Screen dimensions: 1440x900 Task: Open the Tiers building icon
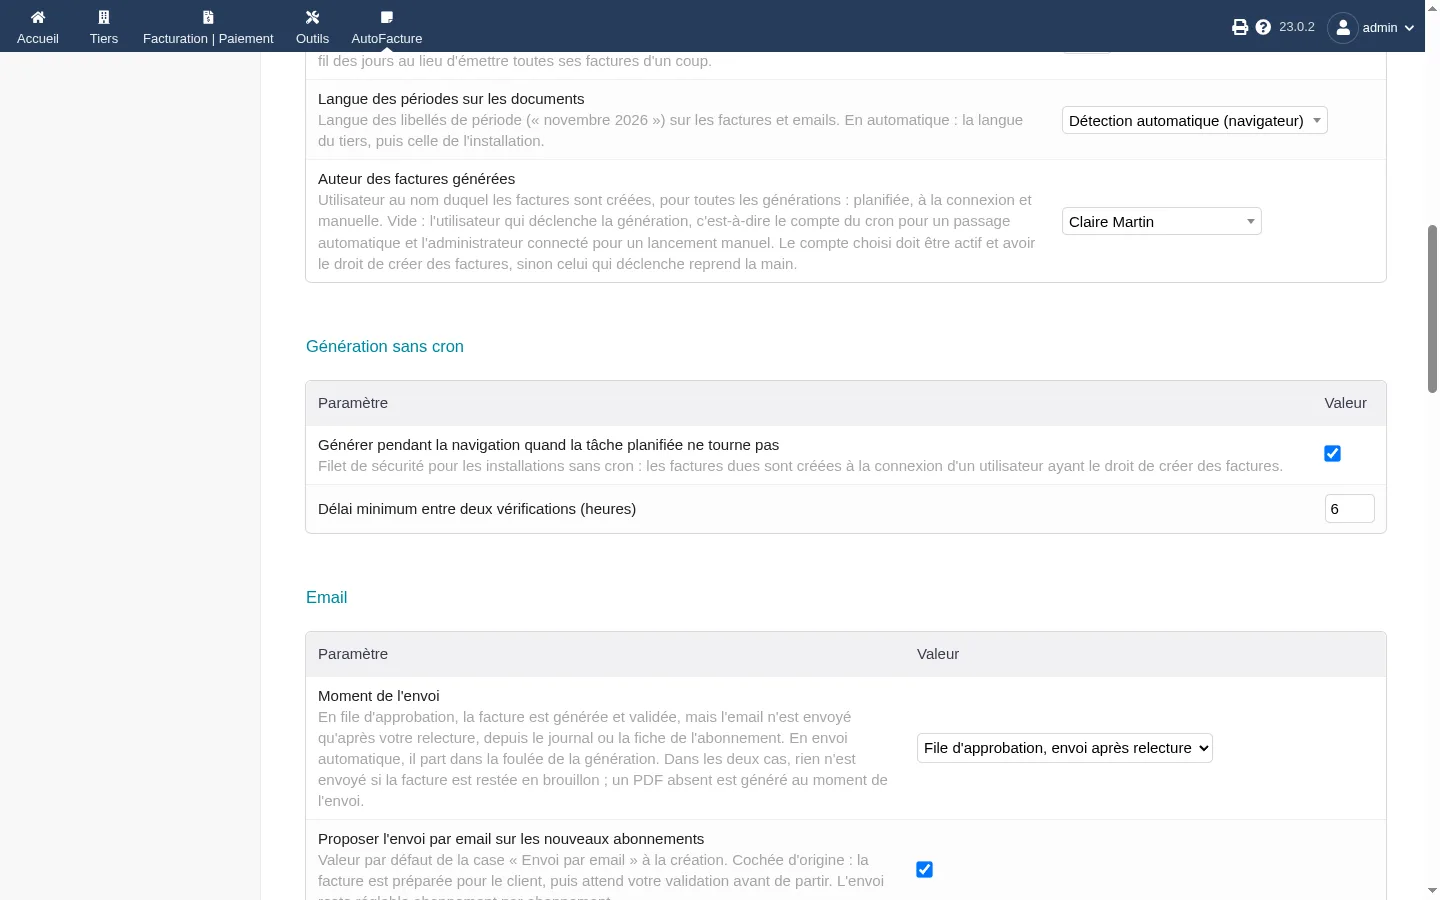[x=104, y=17]
